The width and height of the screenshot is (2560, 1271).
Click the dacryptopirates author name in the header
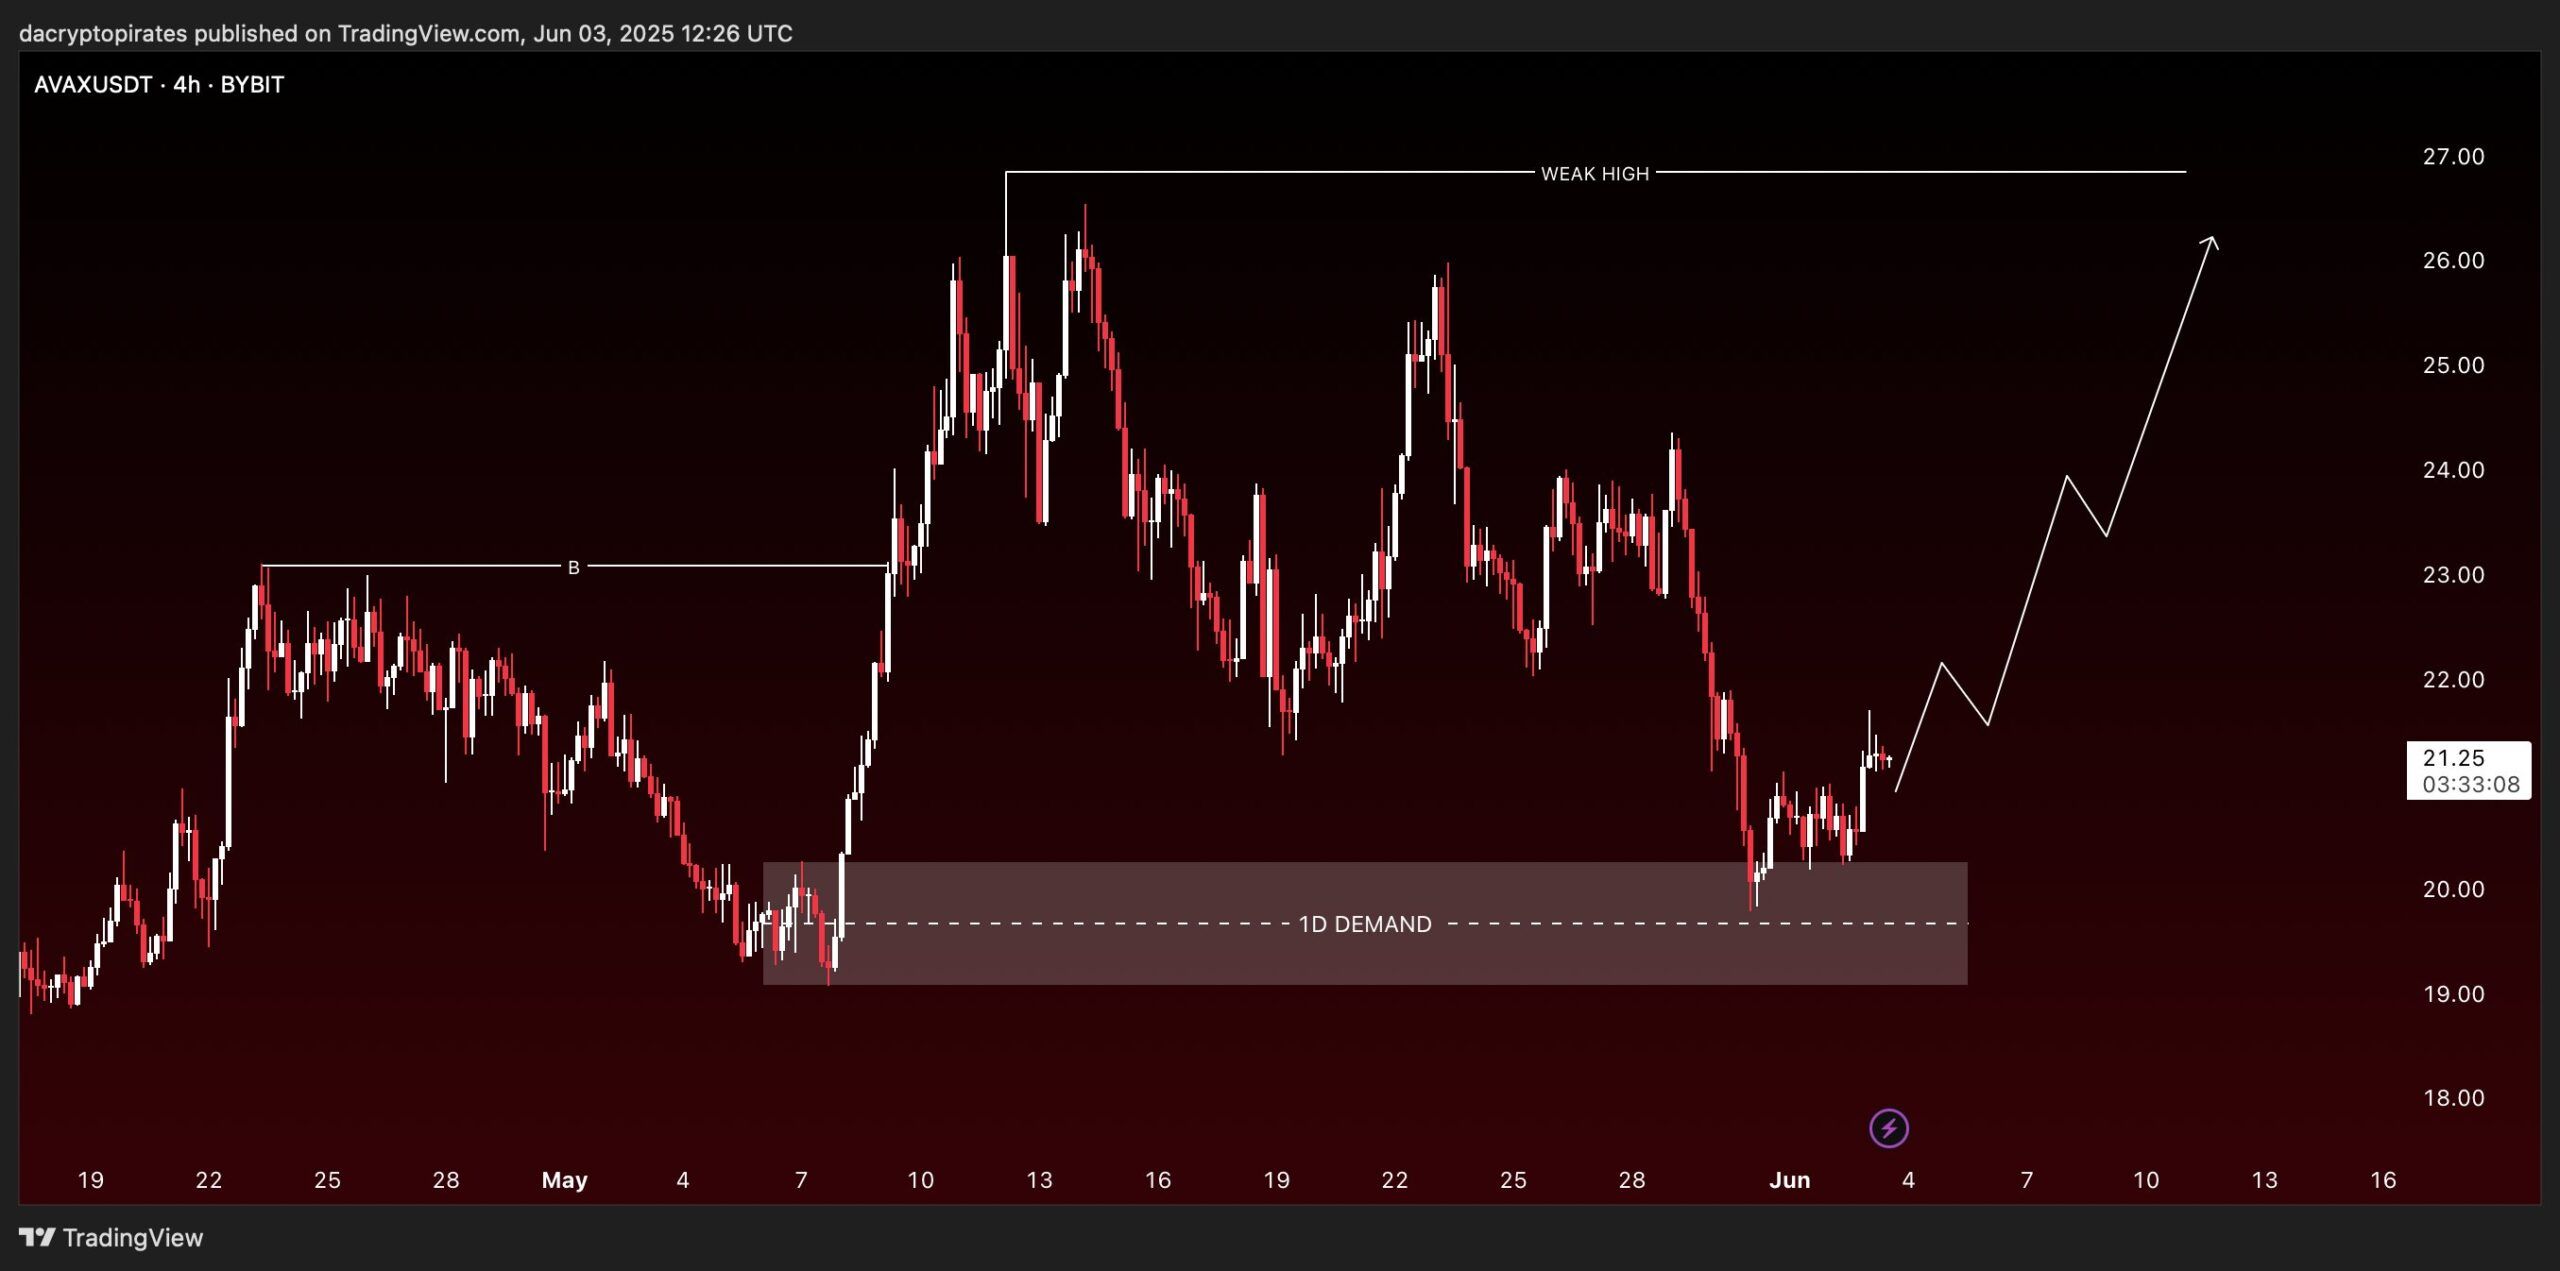click(x=103, y=34)
